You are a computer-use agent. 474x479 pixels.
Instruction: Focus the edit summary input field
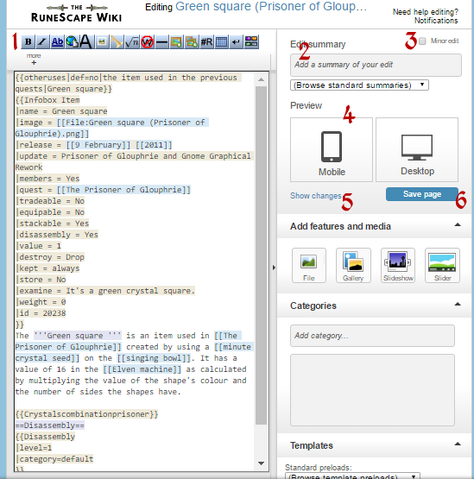click(x=376, y=65)
